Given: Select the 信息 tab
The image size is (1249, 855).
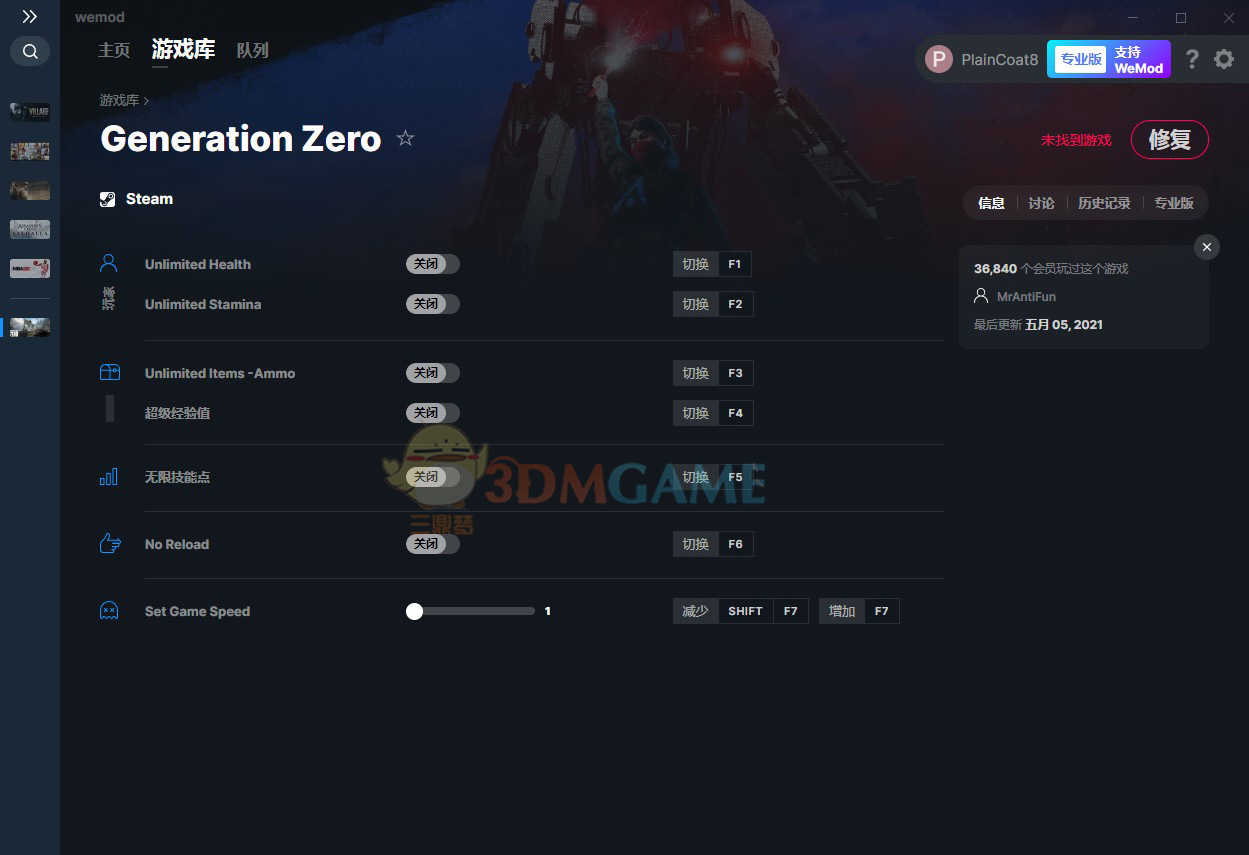Looking at the screenshot, I should (x=991, y=203).
